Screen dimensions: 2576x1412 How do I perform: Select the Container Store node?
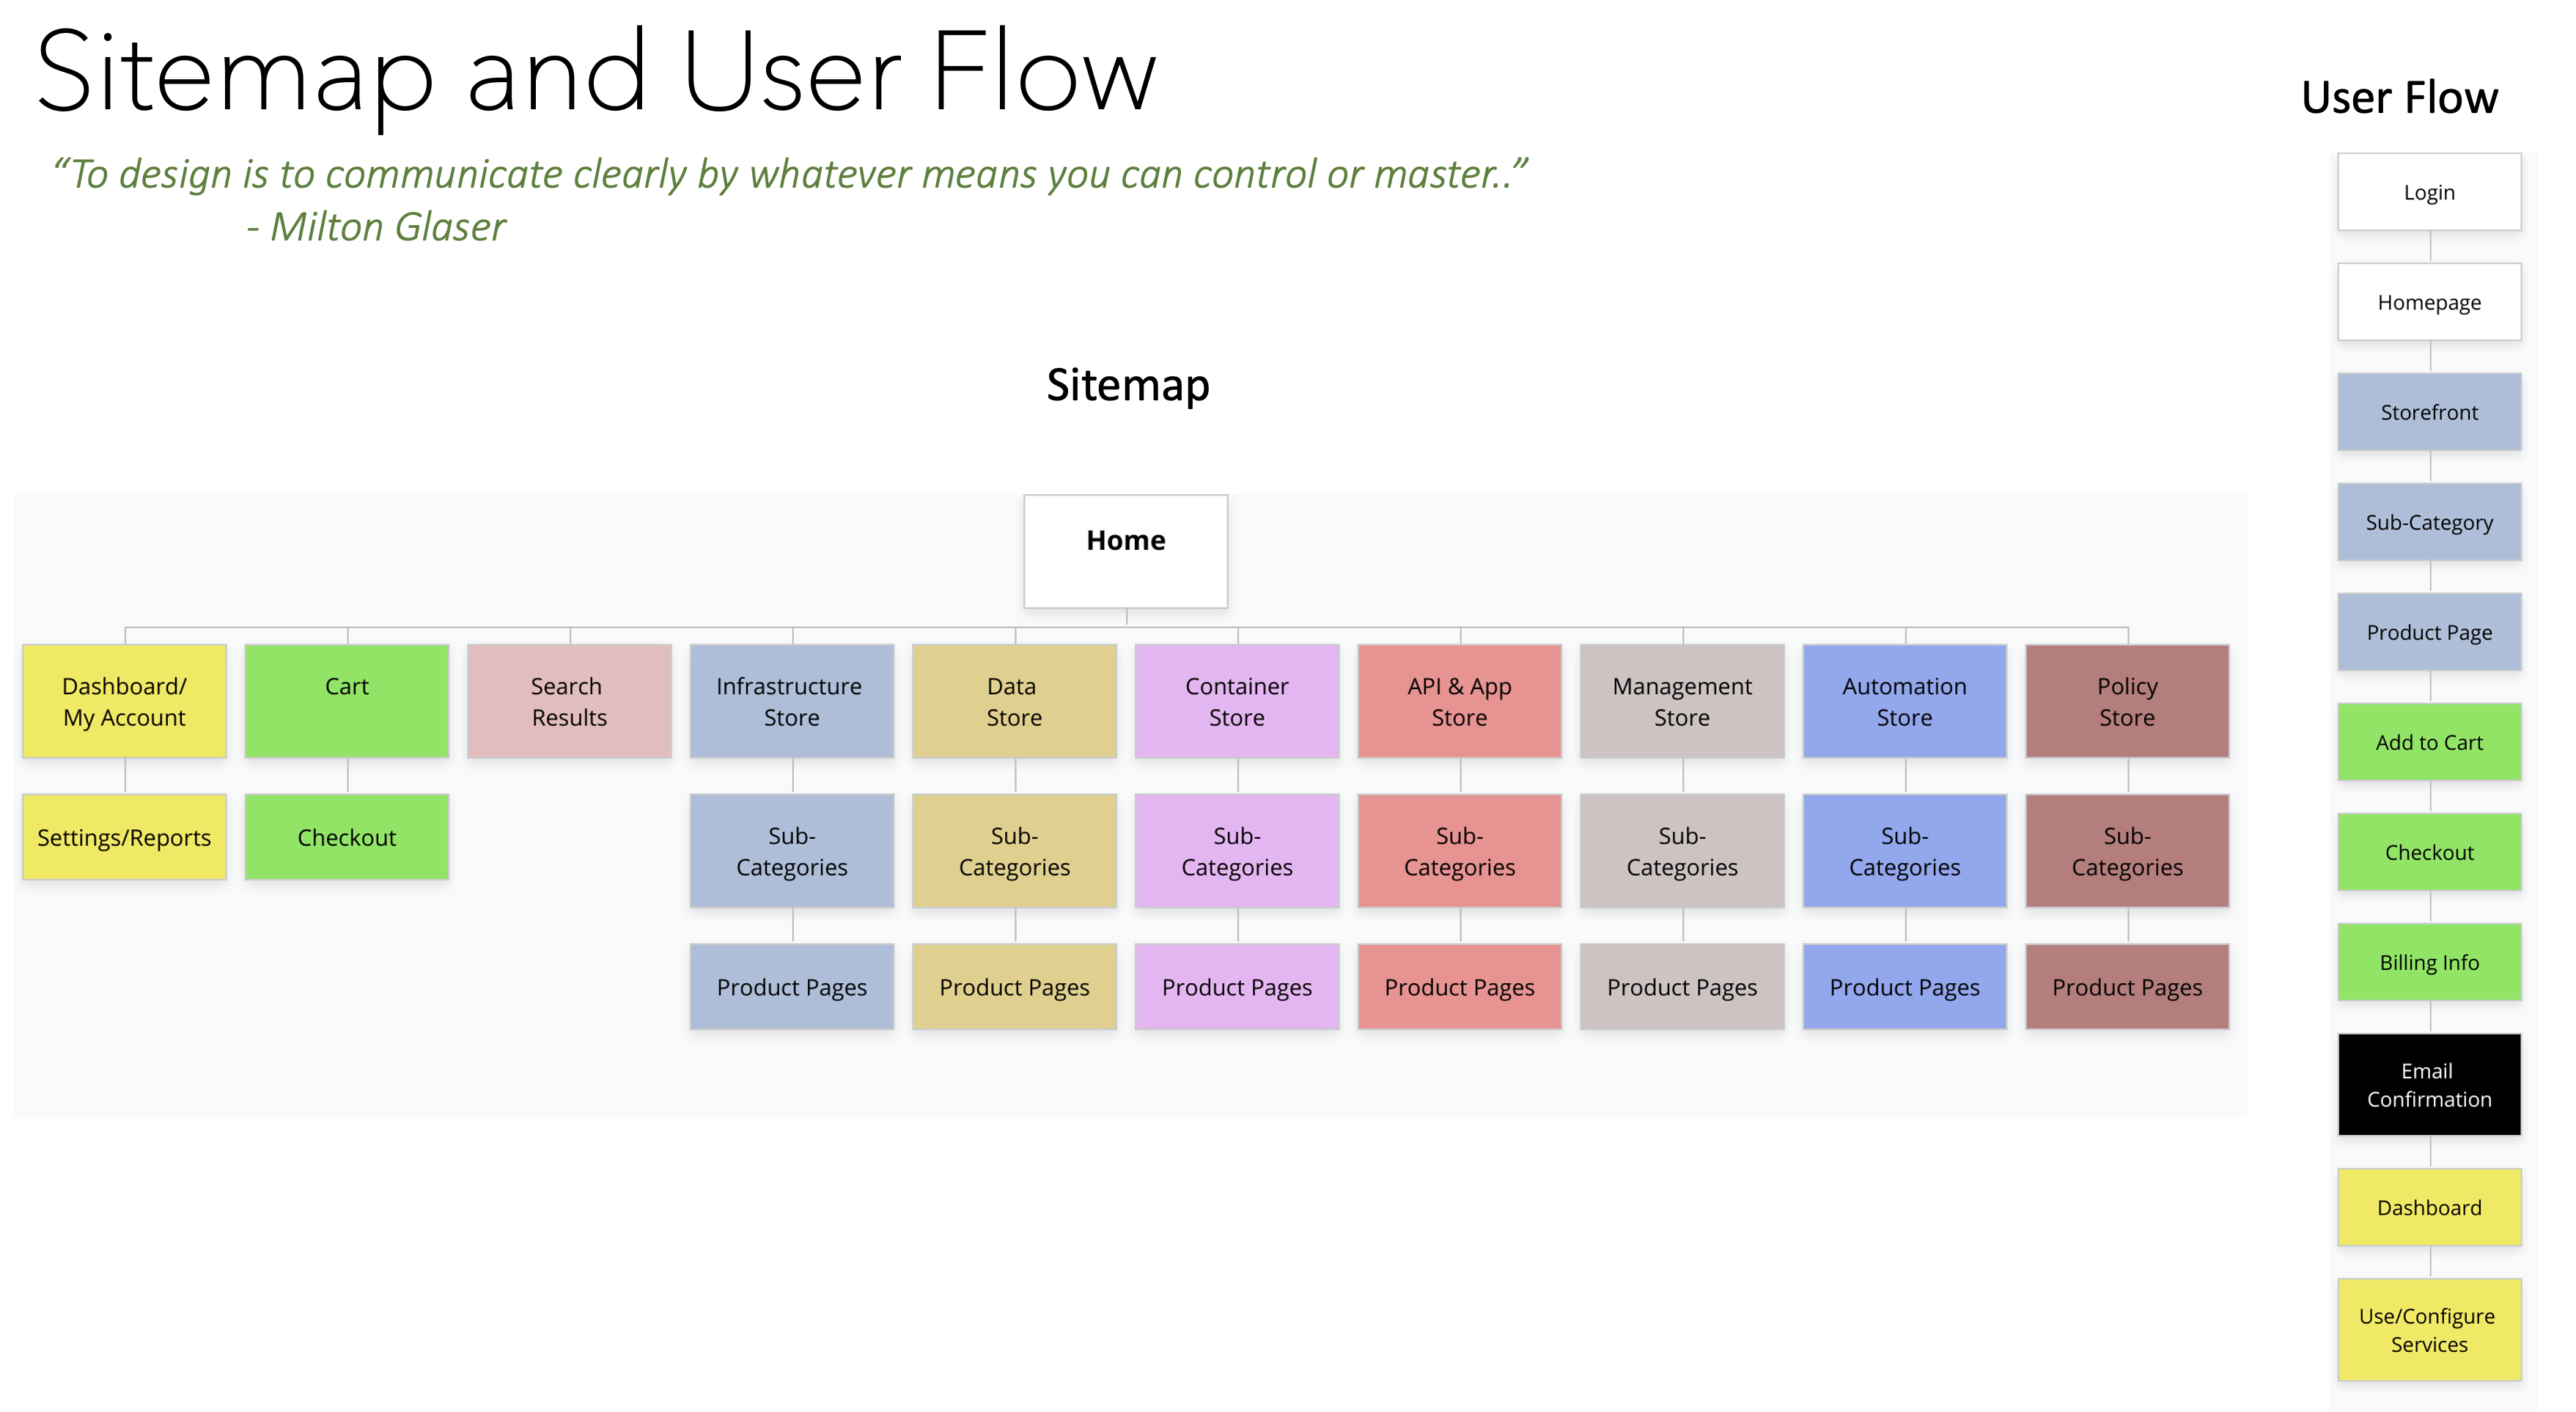point(1236,701)
